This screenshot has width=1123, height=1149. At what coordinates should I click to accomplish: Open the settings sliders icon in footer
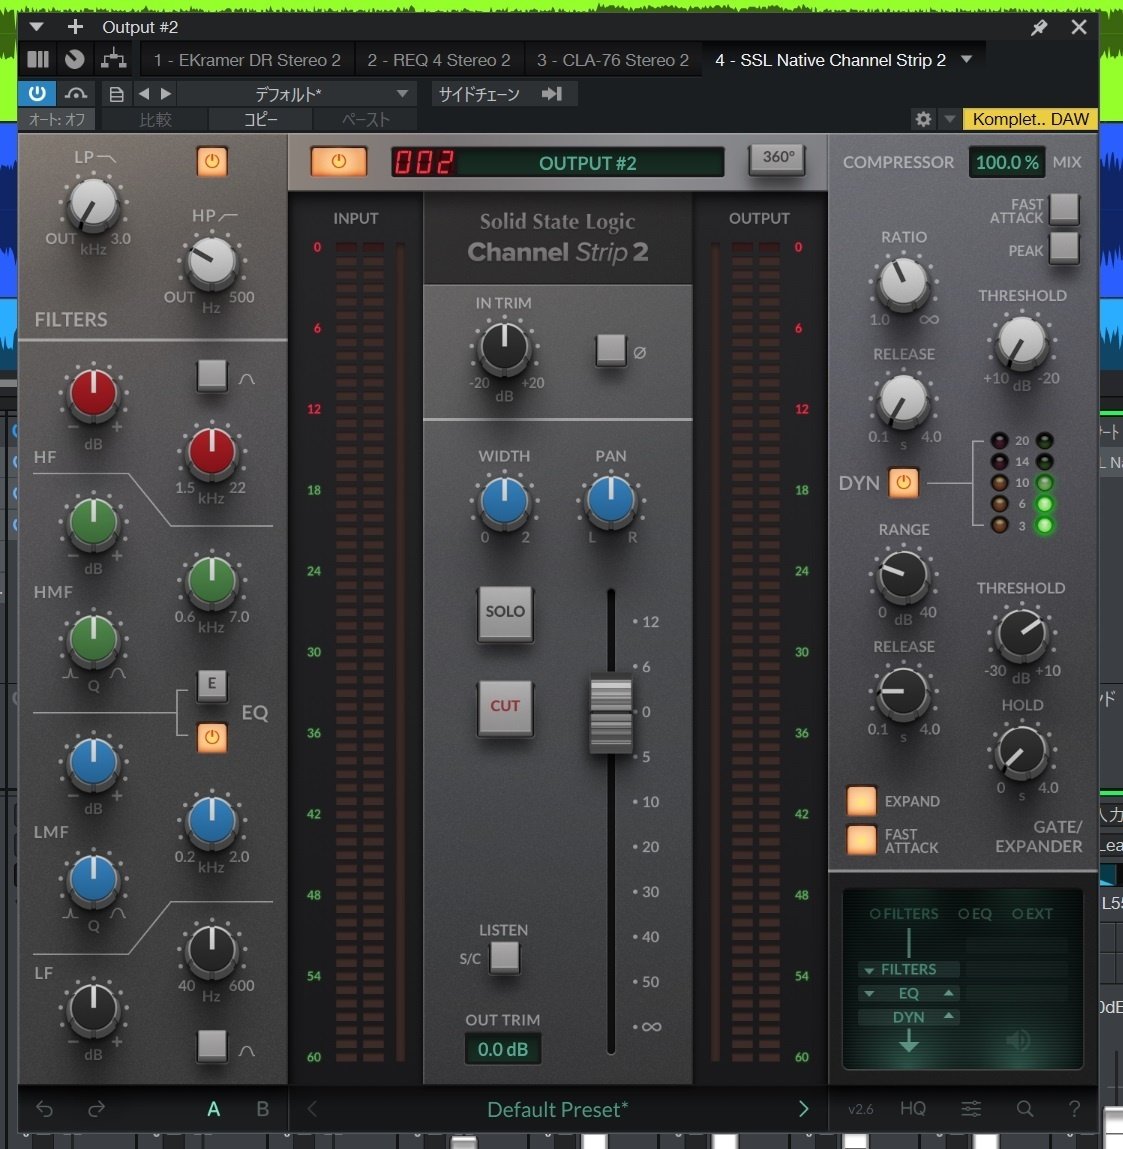point(970,1108)
